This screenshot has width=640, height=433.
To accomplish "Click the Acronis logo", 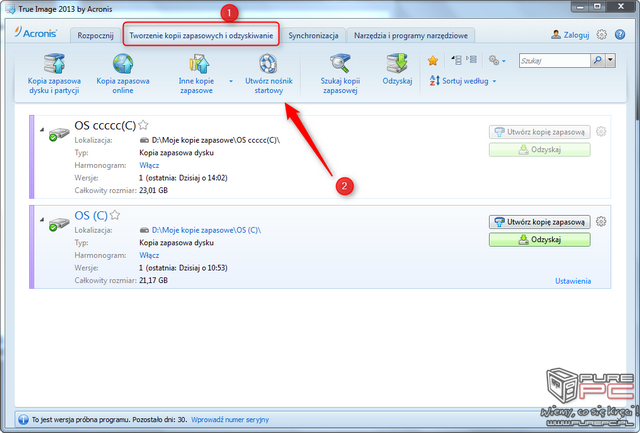I will pyautogui.click(x=36, y=33).
